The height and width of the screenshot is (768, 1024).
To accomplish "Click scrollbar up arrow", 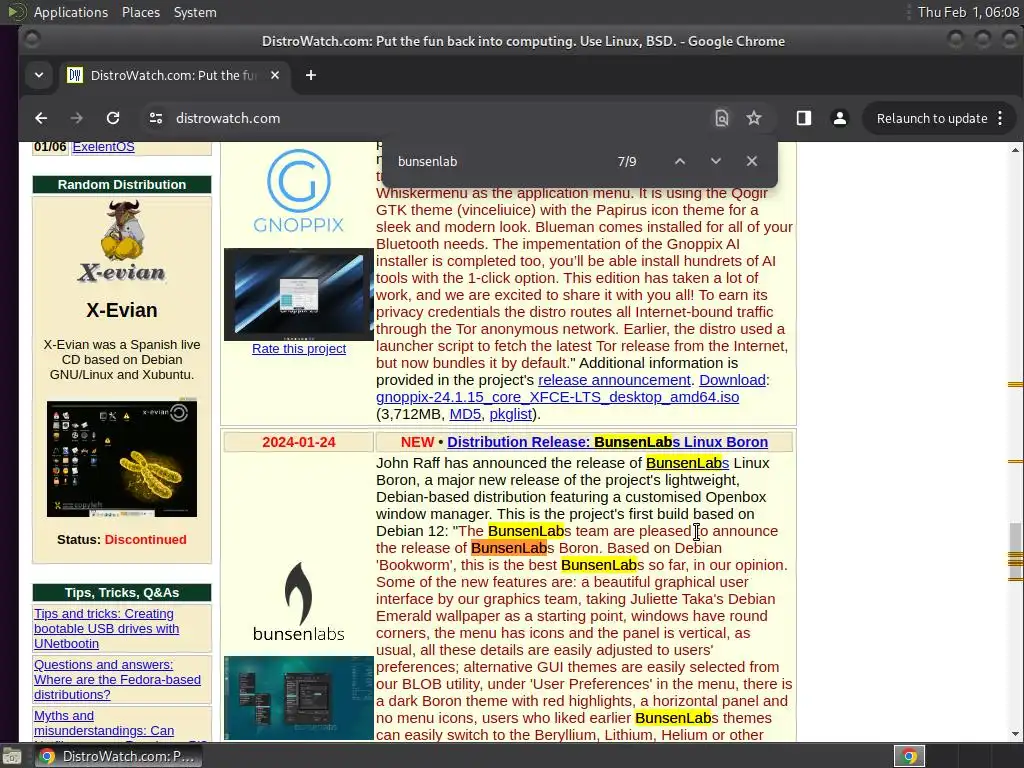I will pyautogui.click(x=1015, y=150).
